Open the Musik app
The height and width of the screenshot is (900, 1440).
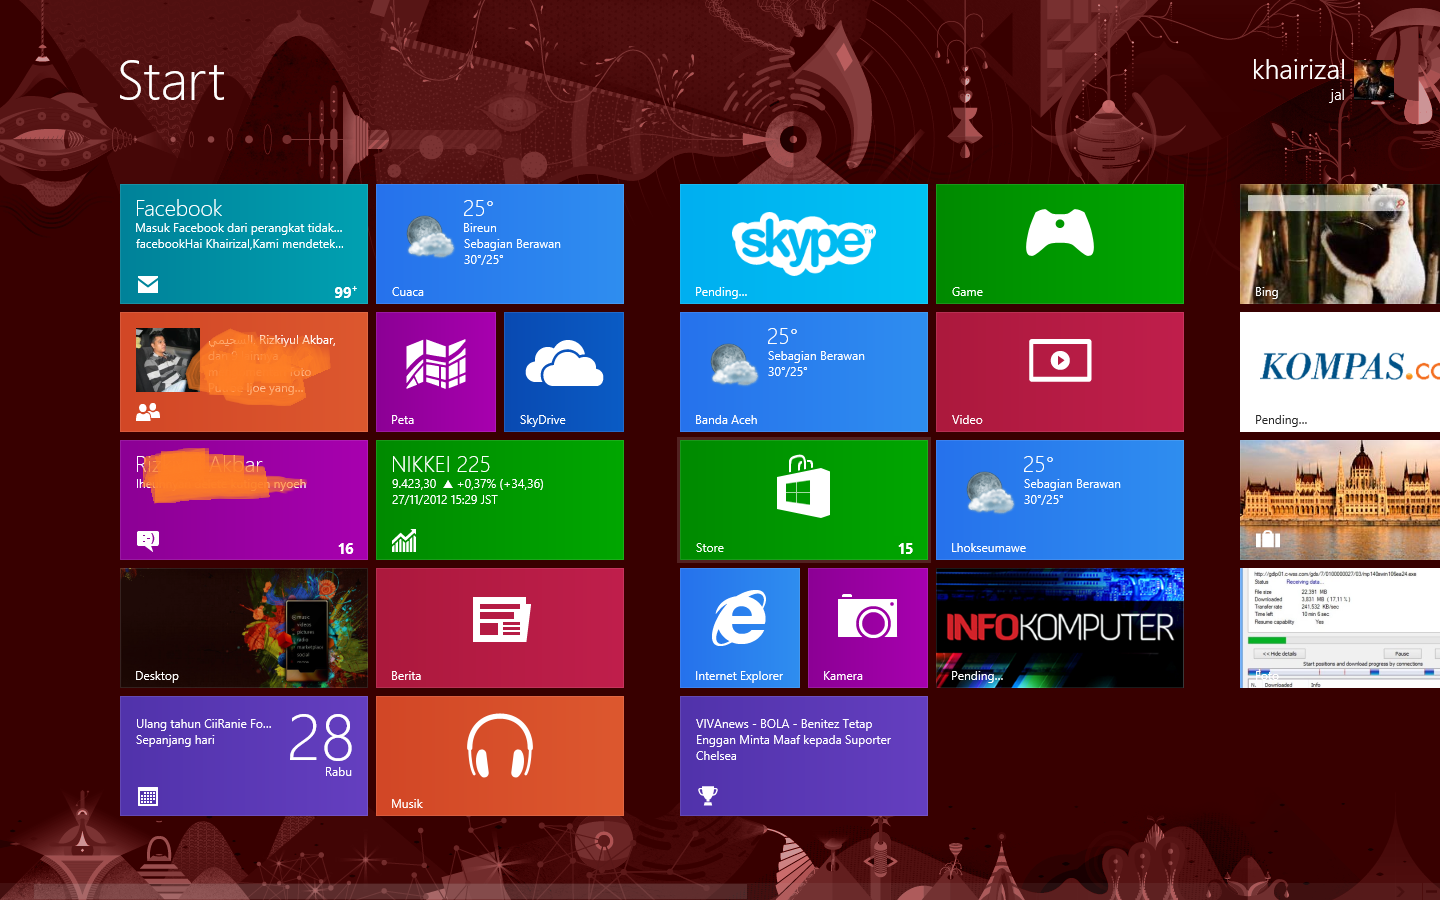tap(499, 756)
